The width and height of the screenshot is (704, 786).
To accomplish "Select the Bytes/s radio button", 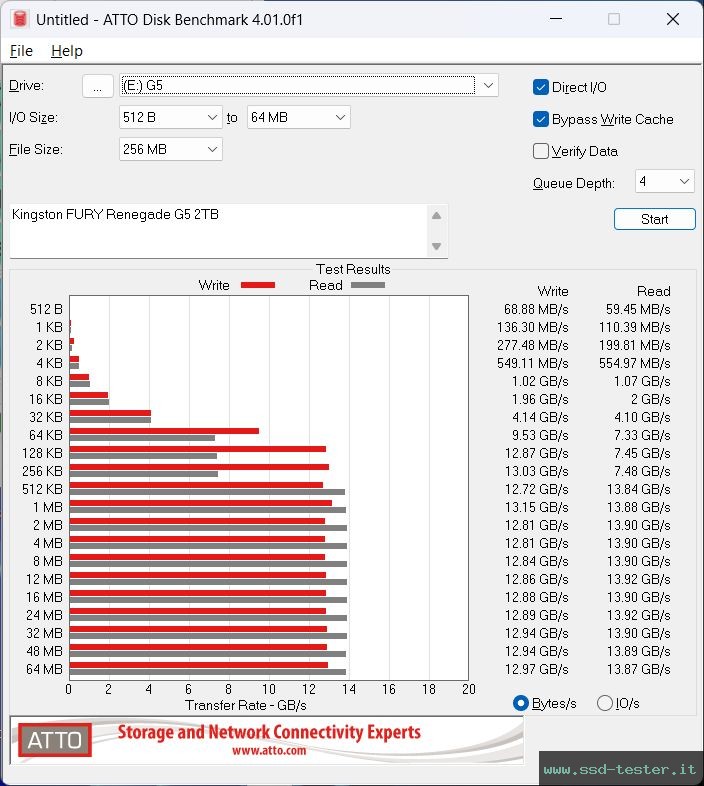I will [521, 703].
